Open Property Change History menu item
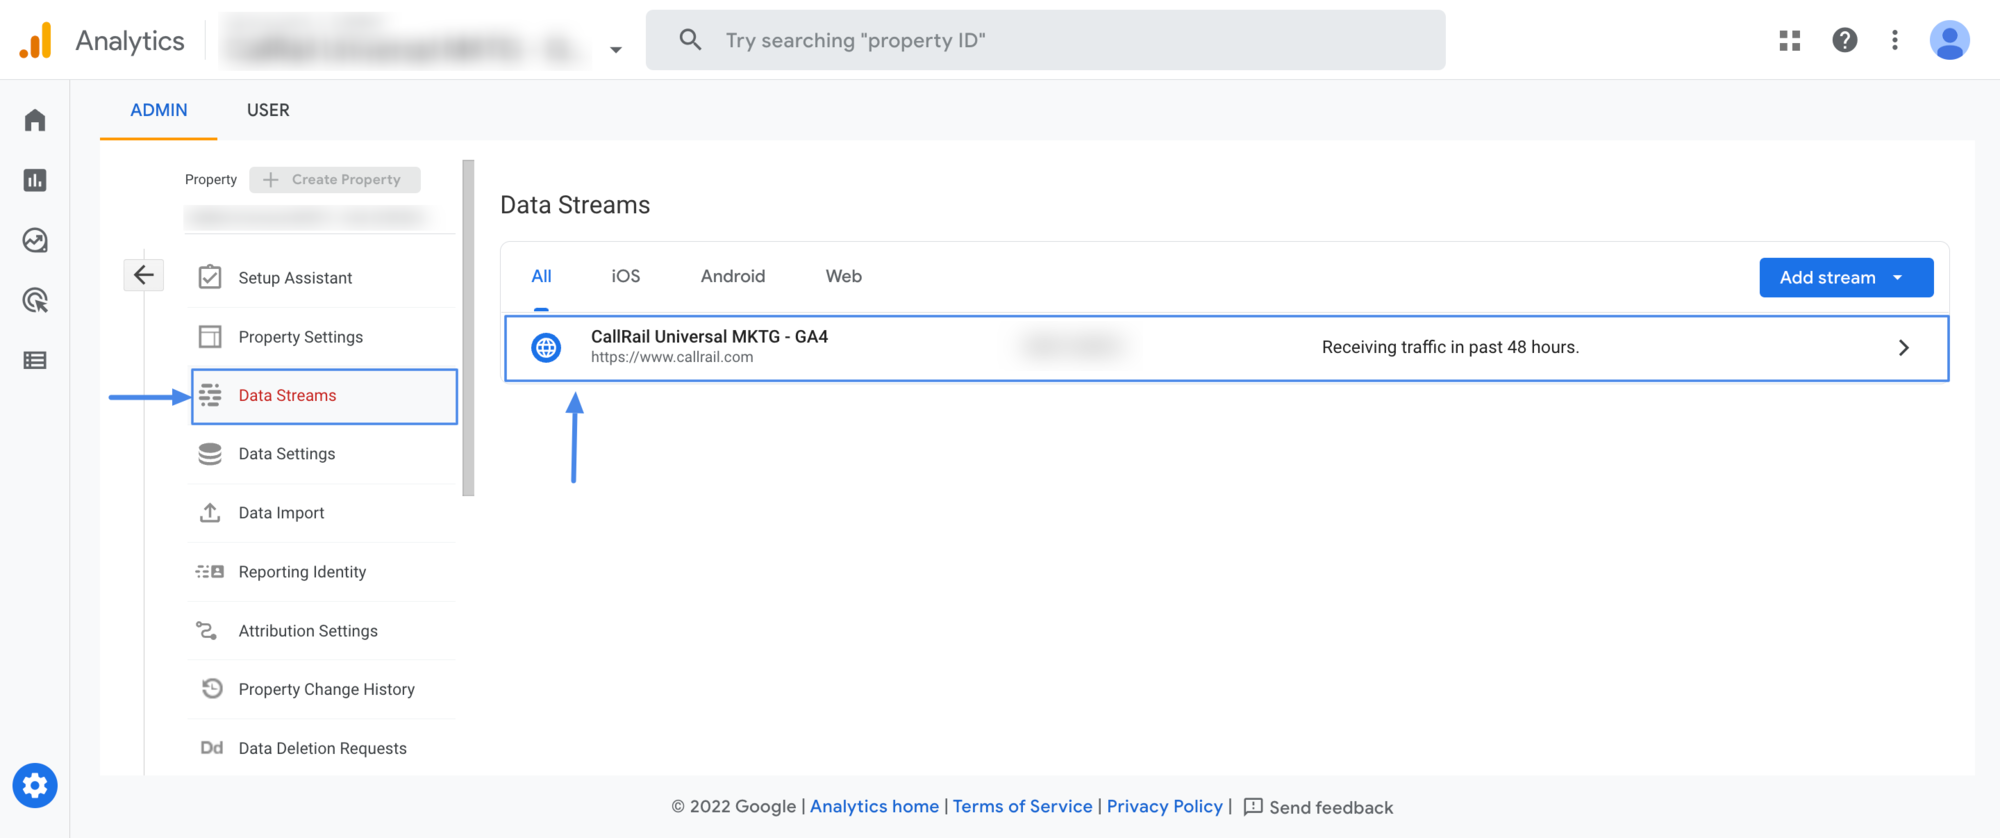 click(x=322, y=689)
